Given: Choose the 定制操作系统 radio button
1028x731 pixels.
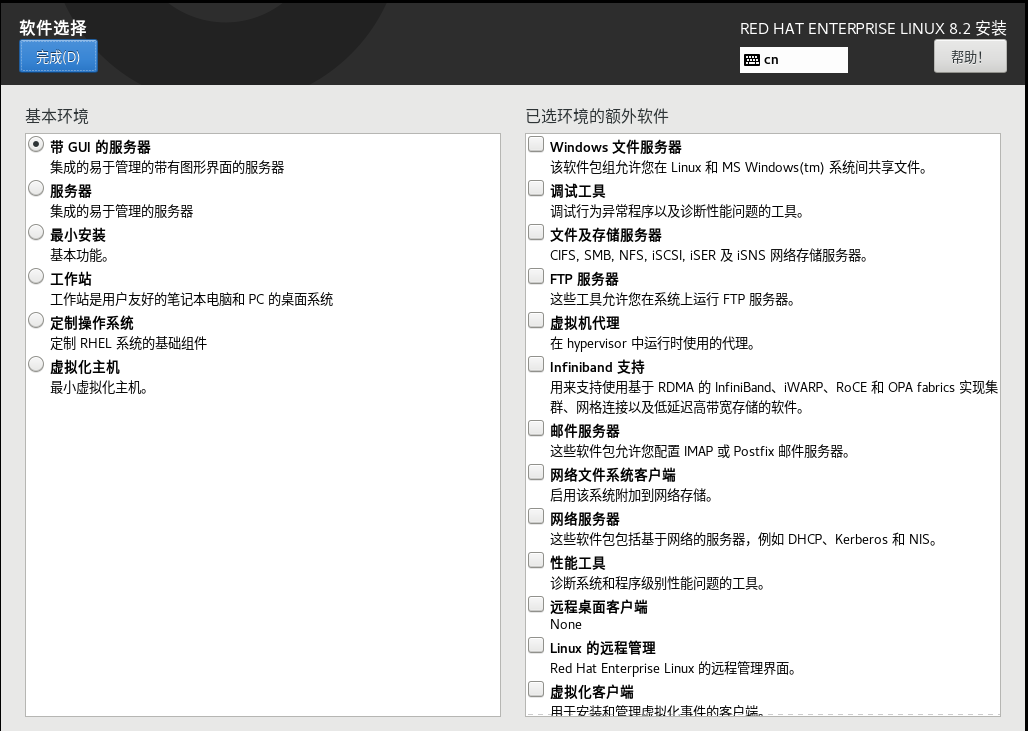Looking at the screenshot, I should tap(36, 320).
